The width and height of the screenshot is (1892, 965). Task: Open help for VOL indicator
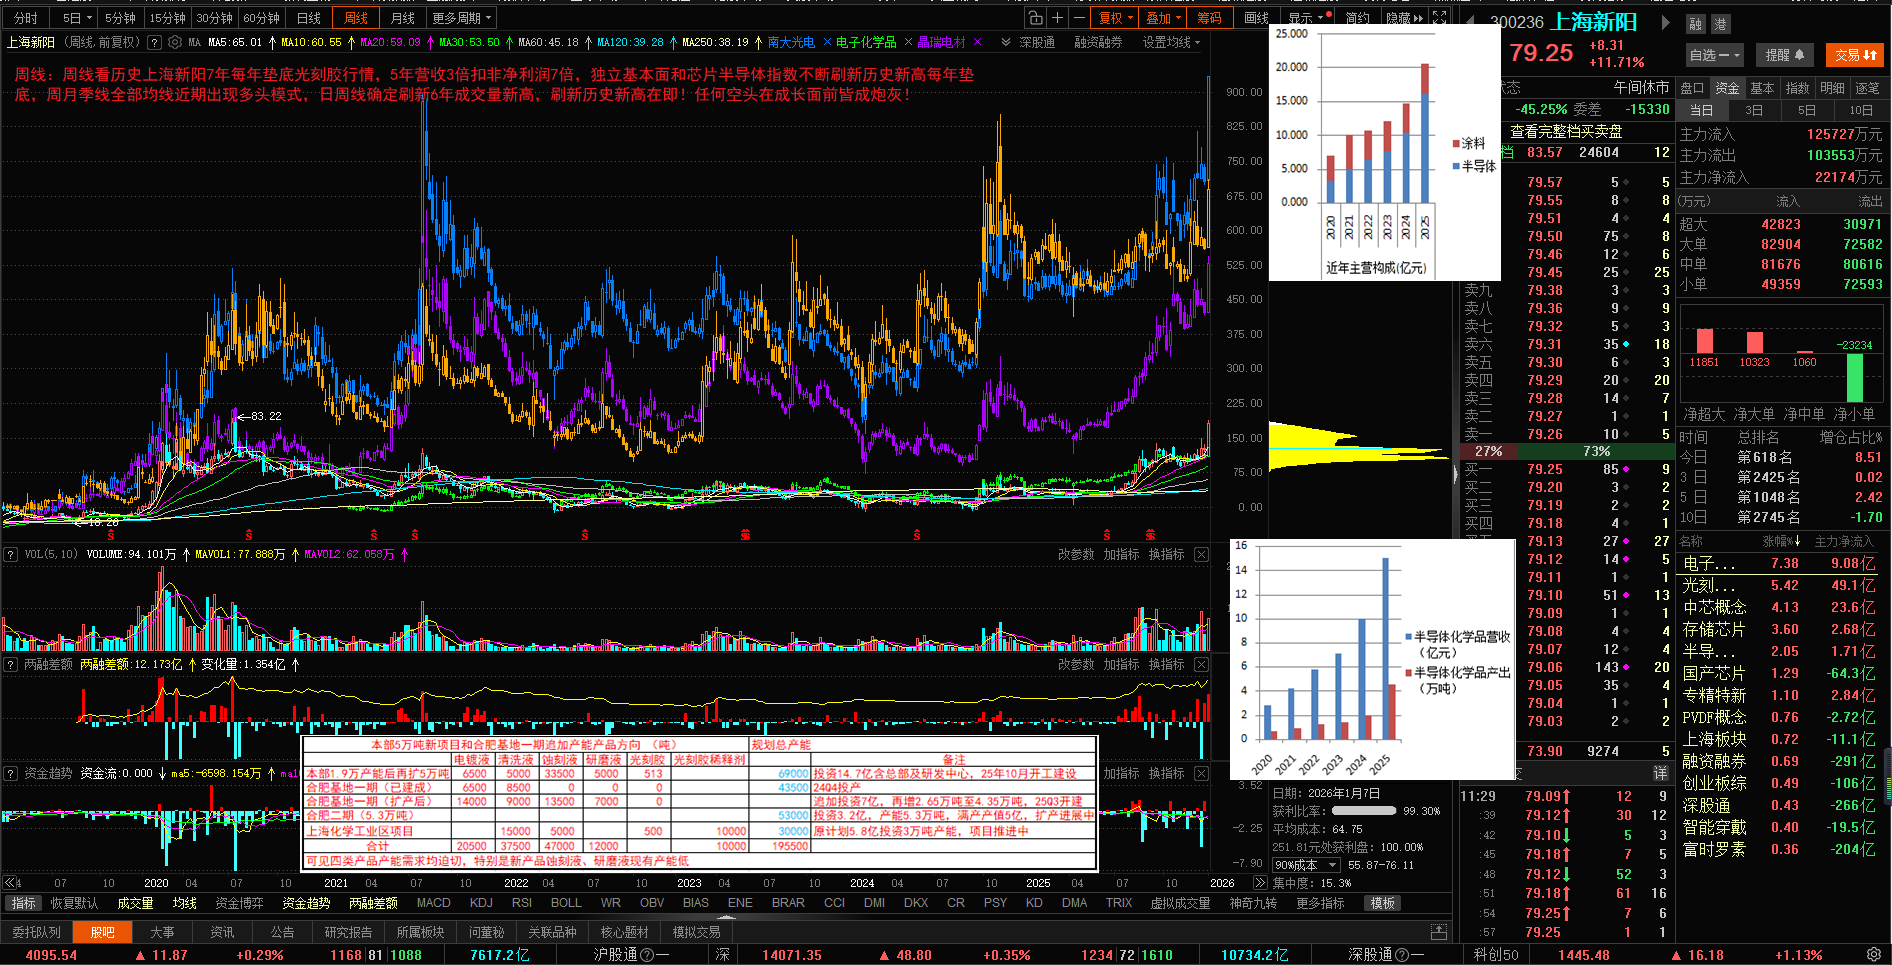[10, 554]
